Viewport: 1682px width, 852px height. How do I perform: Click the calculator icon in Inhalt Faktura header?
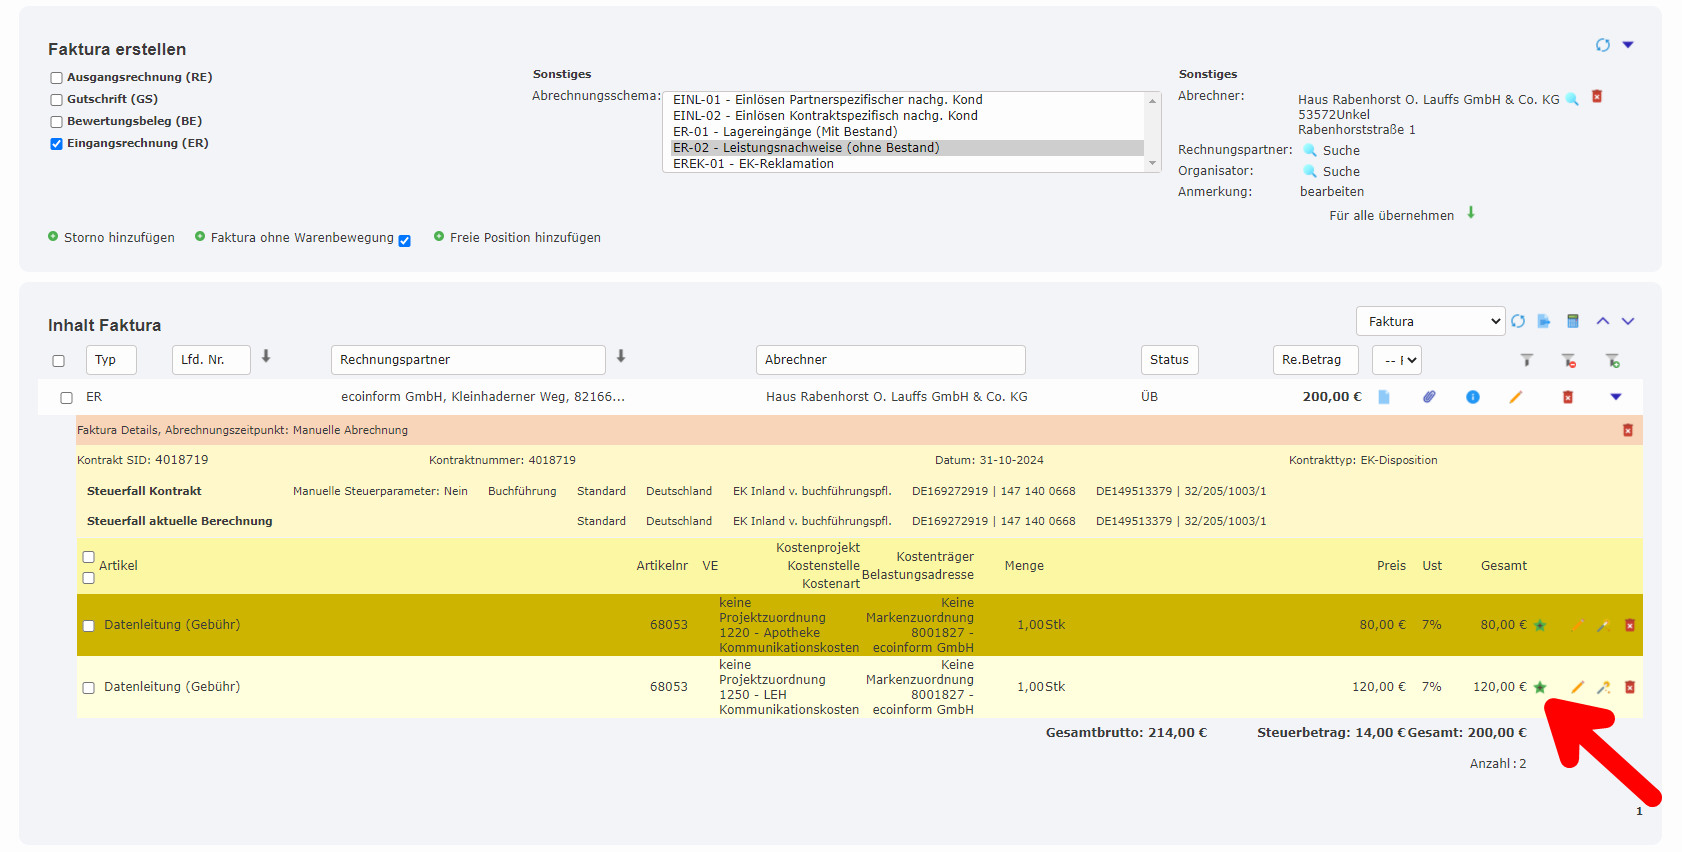coord(1572,321)
